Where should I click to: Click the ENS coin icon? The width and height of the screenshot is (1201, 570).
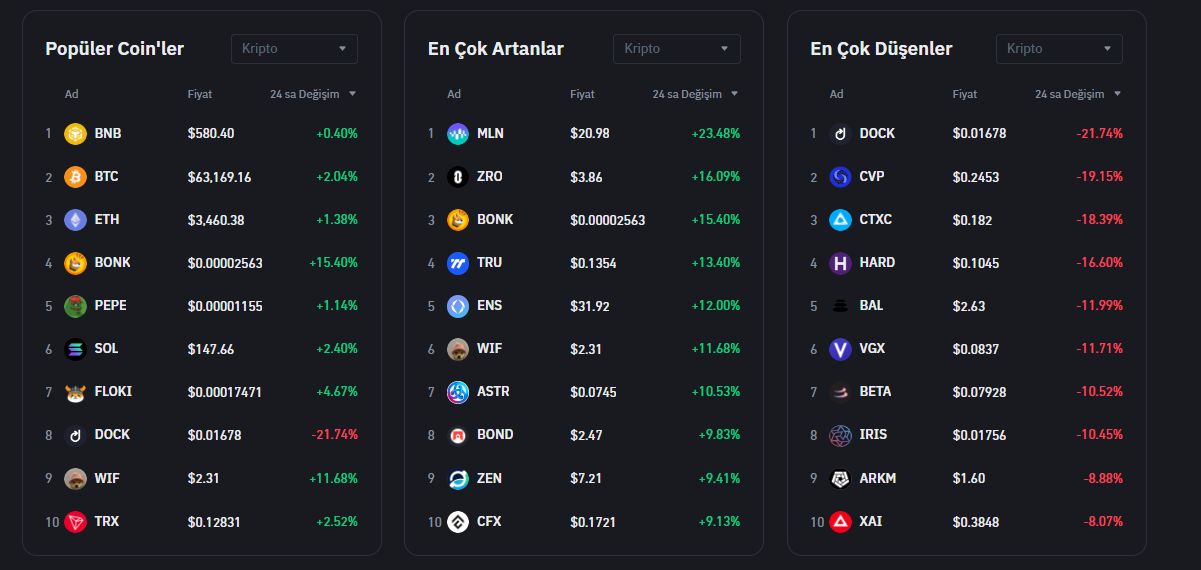coord(458,306)
